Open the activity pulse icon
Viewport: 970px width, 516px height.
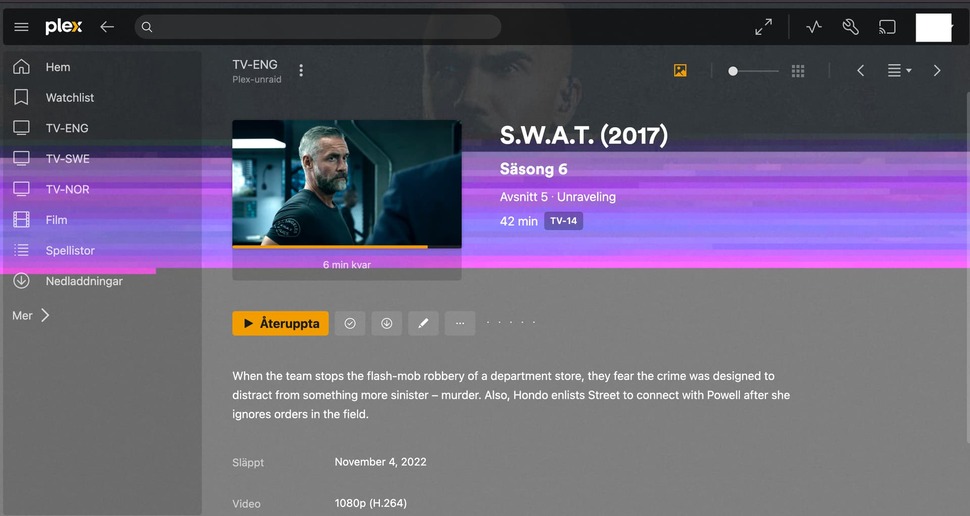coord(813,27)
